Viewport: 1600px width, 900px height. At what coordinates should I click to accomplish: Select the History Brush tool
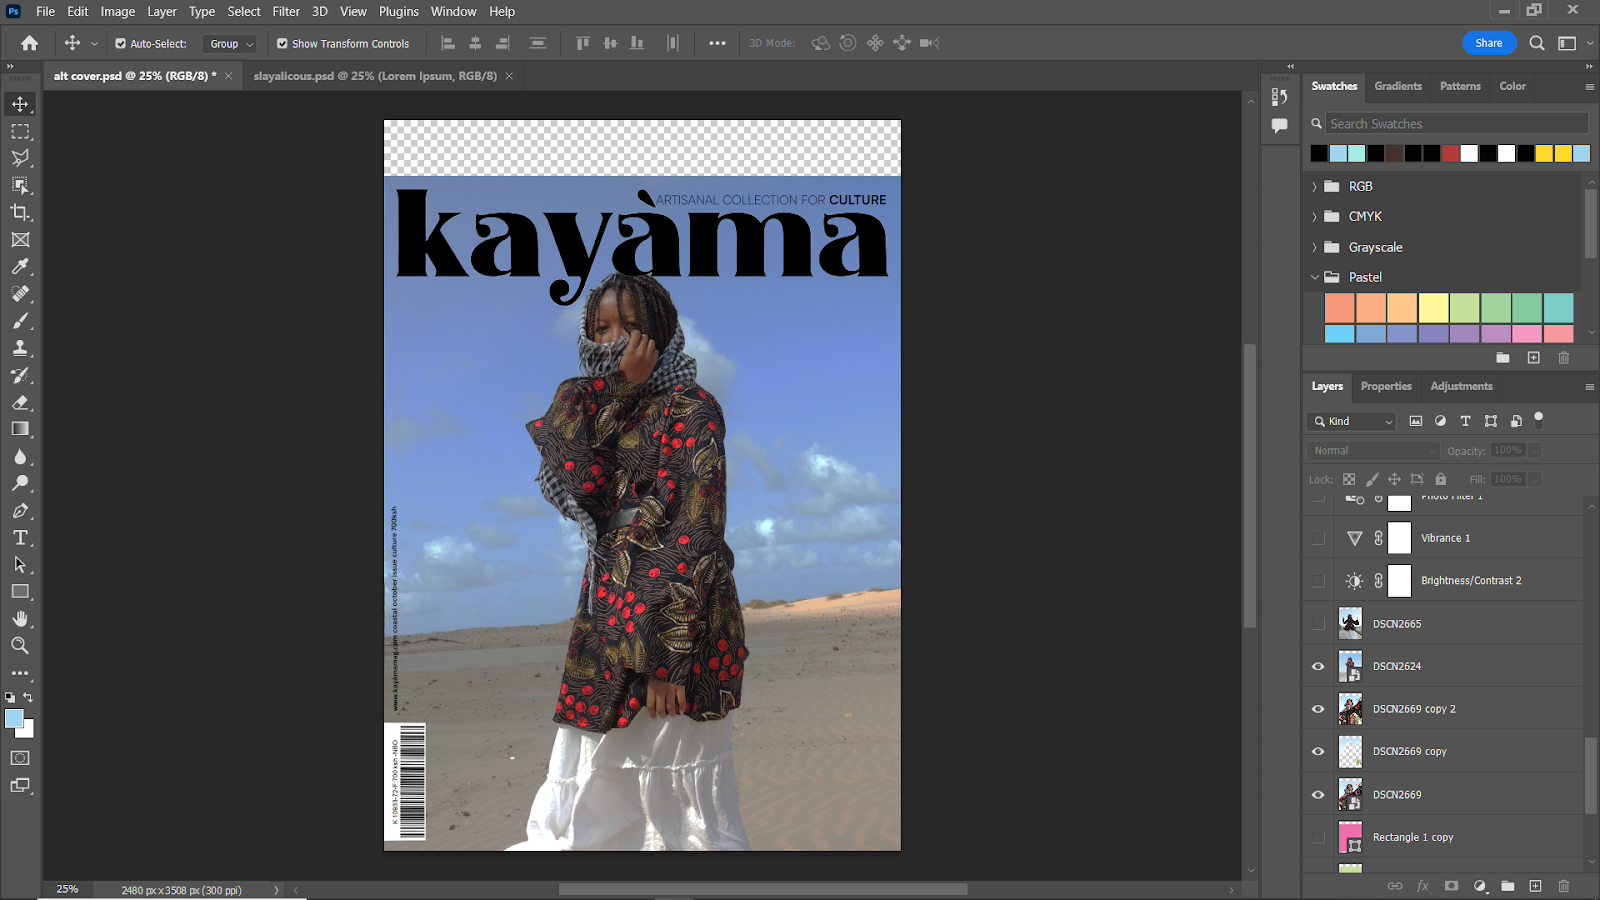(x=20, y=375)
